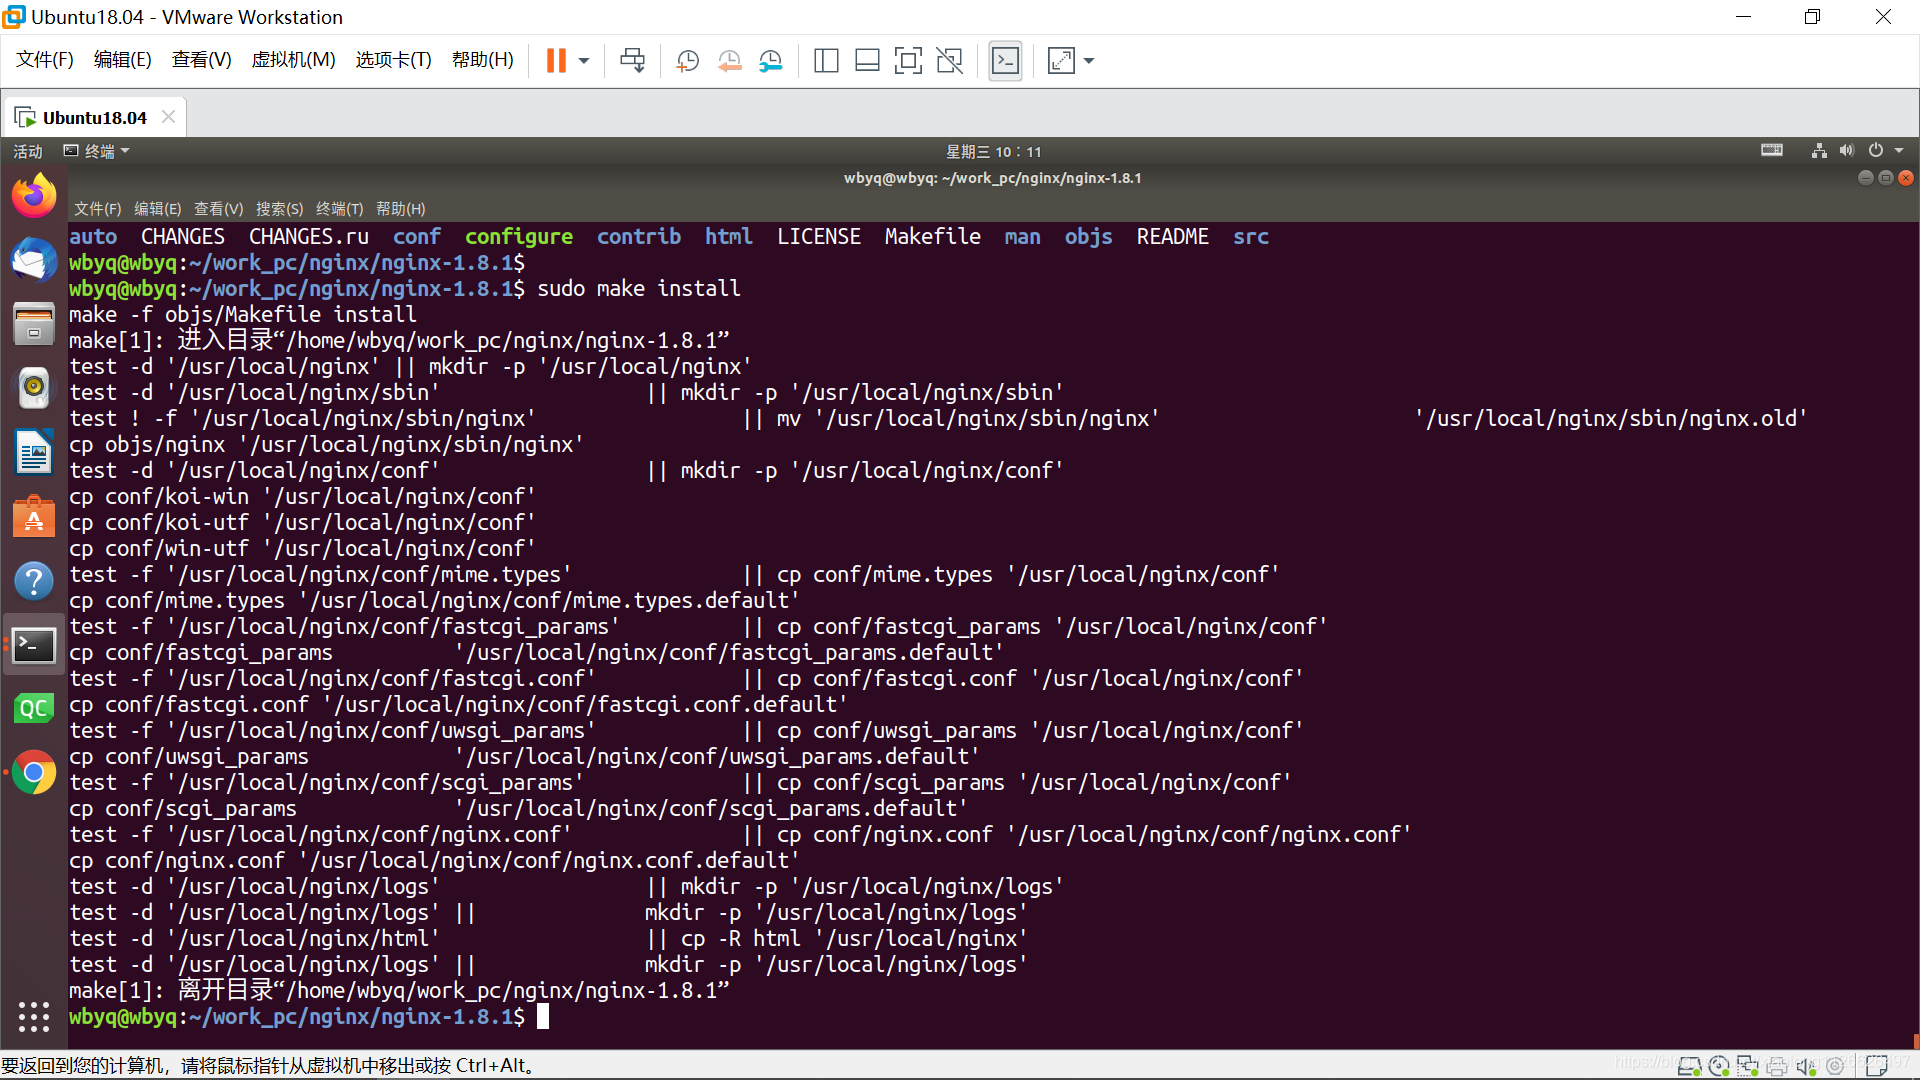
Task: Click the VMware pause virtual machine icon
Action: tap(556, 61)
